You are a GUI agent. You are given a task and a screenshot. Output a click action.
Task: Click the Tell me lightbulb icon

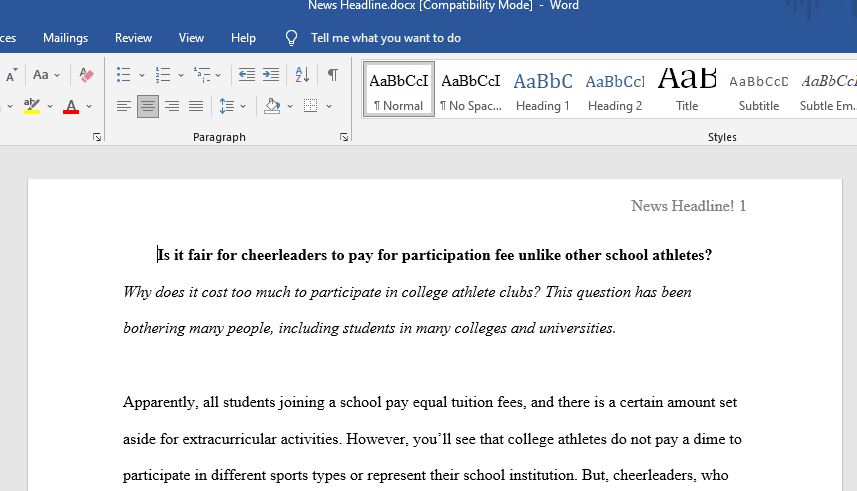point(291,38)
